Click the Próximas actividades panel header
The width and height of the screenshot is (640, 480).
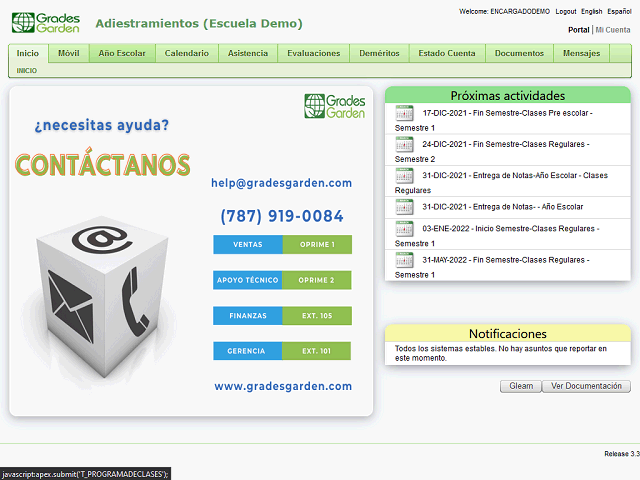coord(508,95)
